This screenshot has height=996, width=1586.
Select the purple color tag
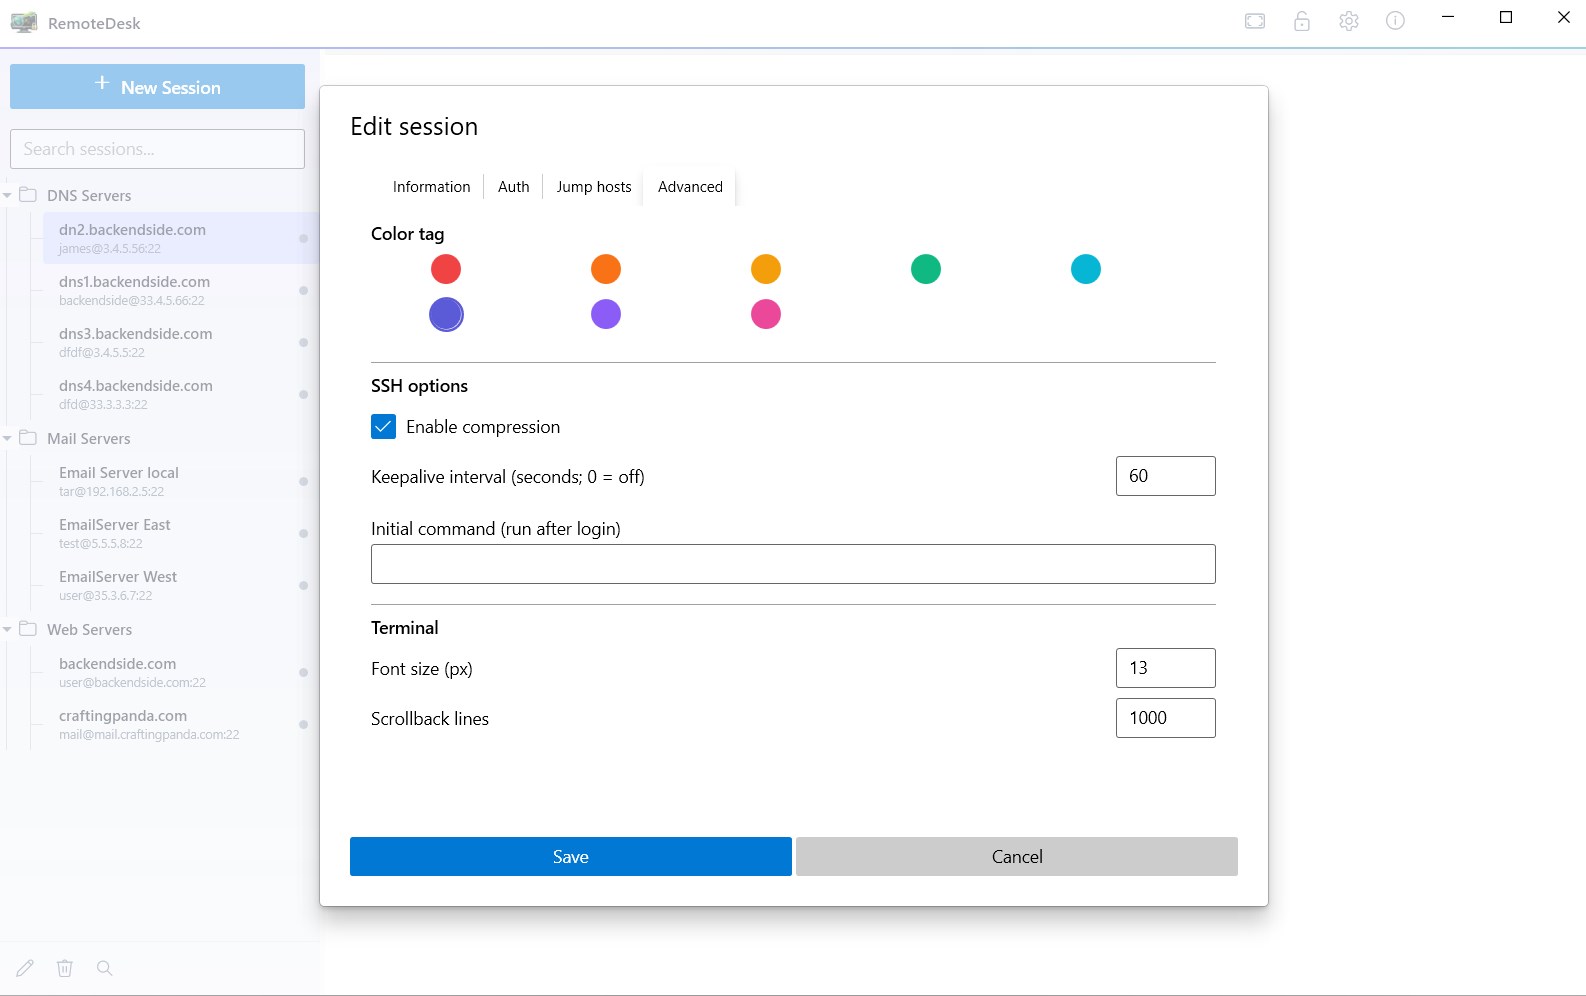tap(606, 314)
